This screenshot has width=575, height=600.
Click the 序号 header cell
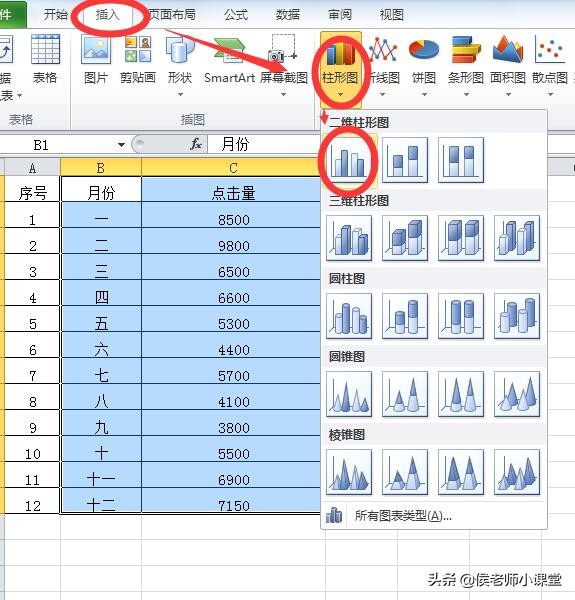click(32, 189)
